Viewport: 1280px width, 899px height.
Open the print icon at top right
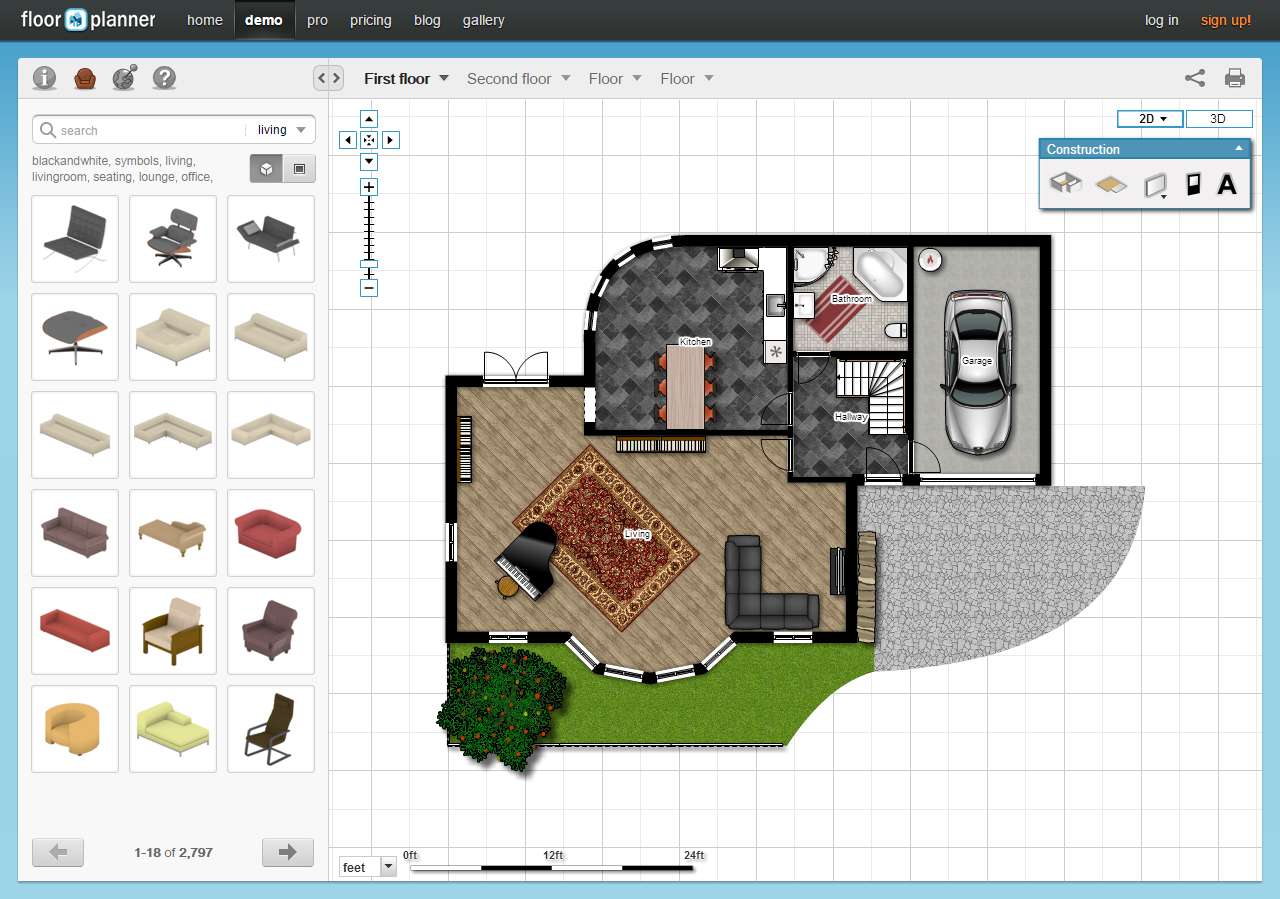pyautogui.click(x=1234, y=77)
